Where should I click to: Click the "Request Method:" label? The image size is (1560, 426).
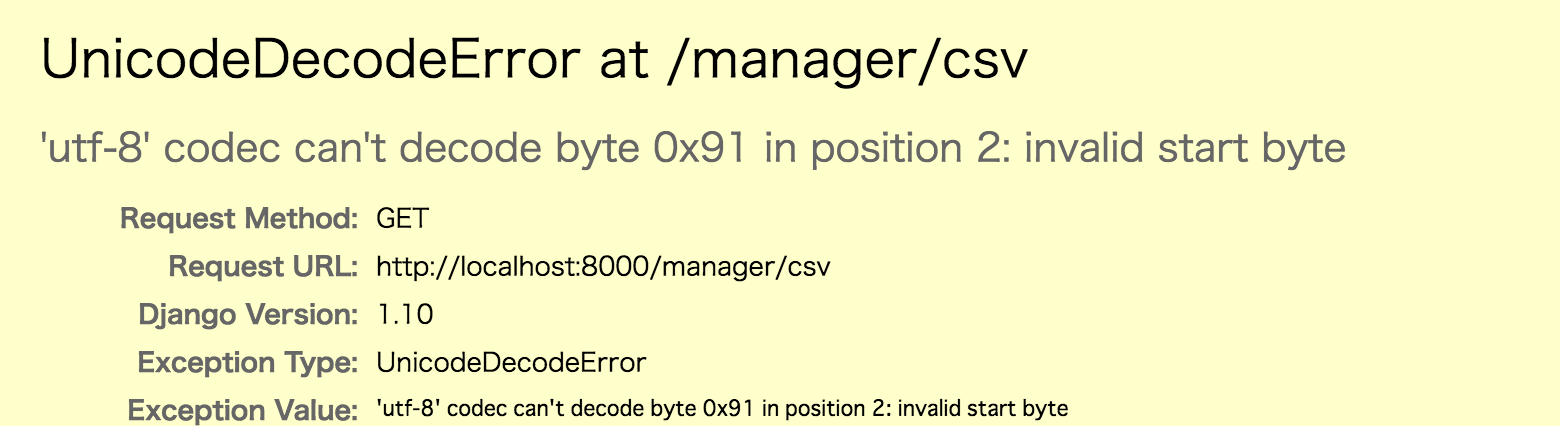click(x=239, y=218)
